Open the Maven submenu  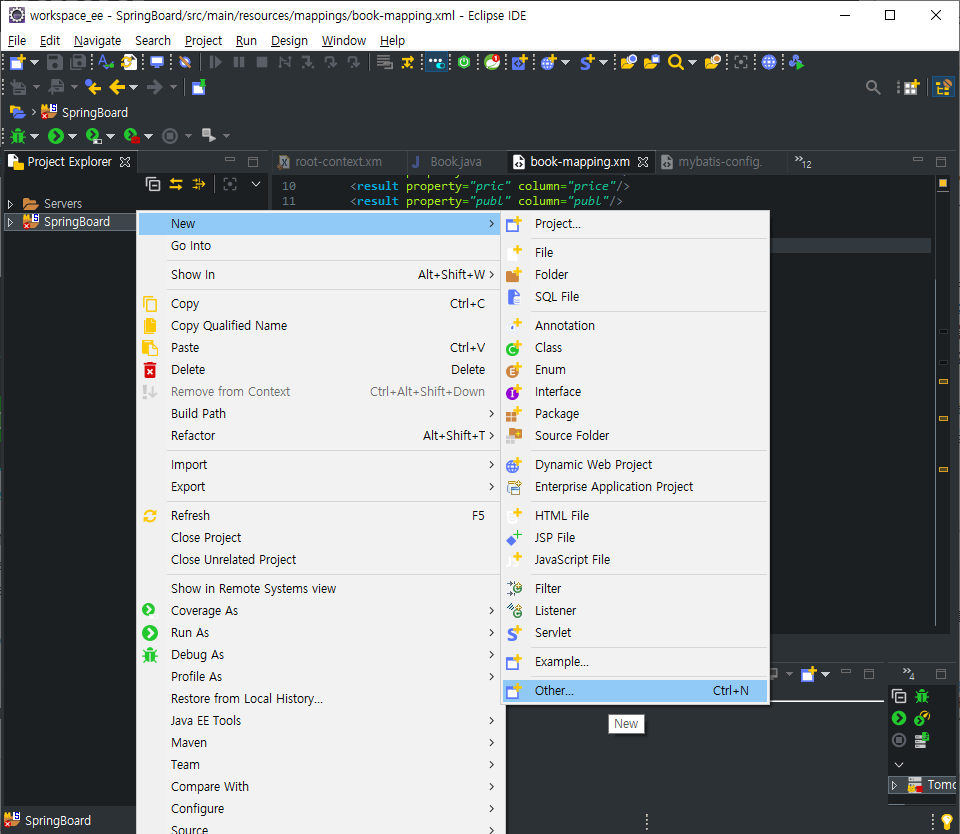click(319, 743)
